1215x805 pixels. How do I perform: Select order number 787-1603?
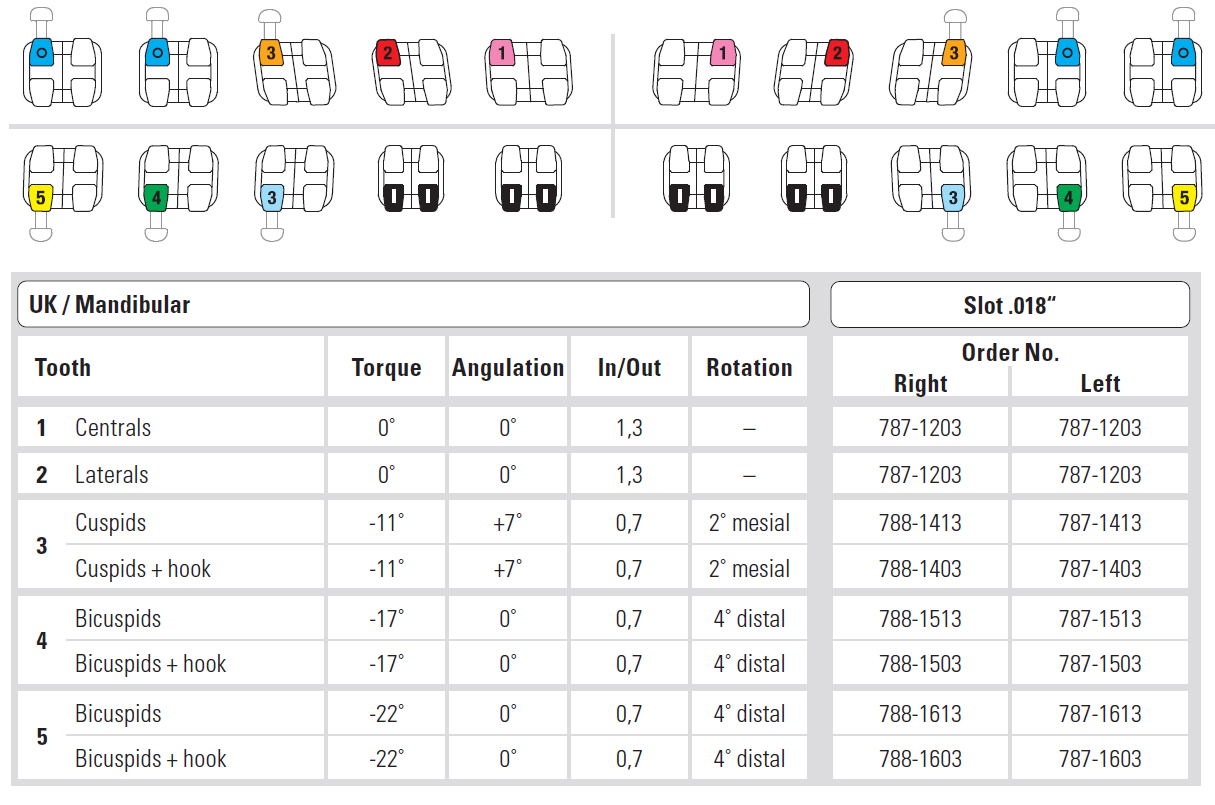point(1100,759)
